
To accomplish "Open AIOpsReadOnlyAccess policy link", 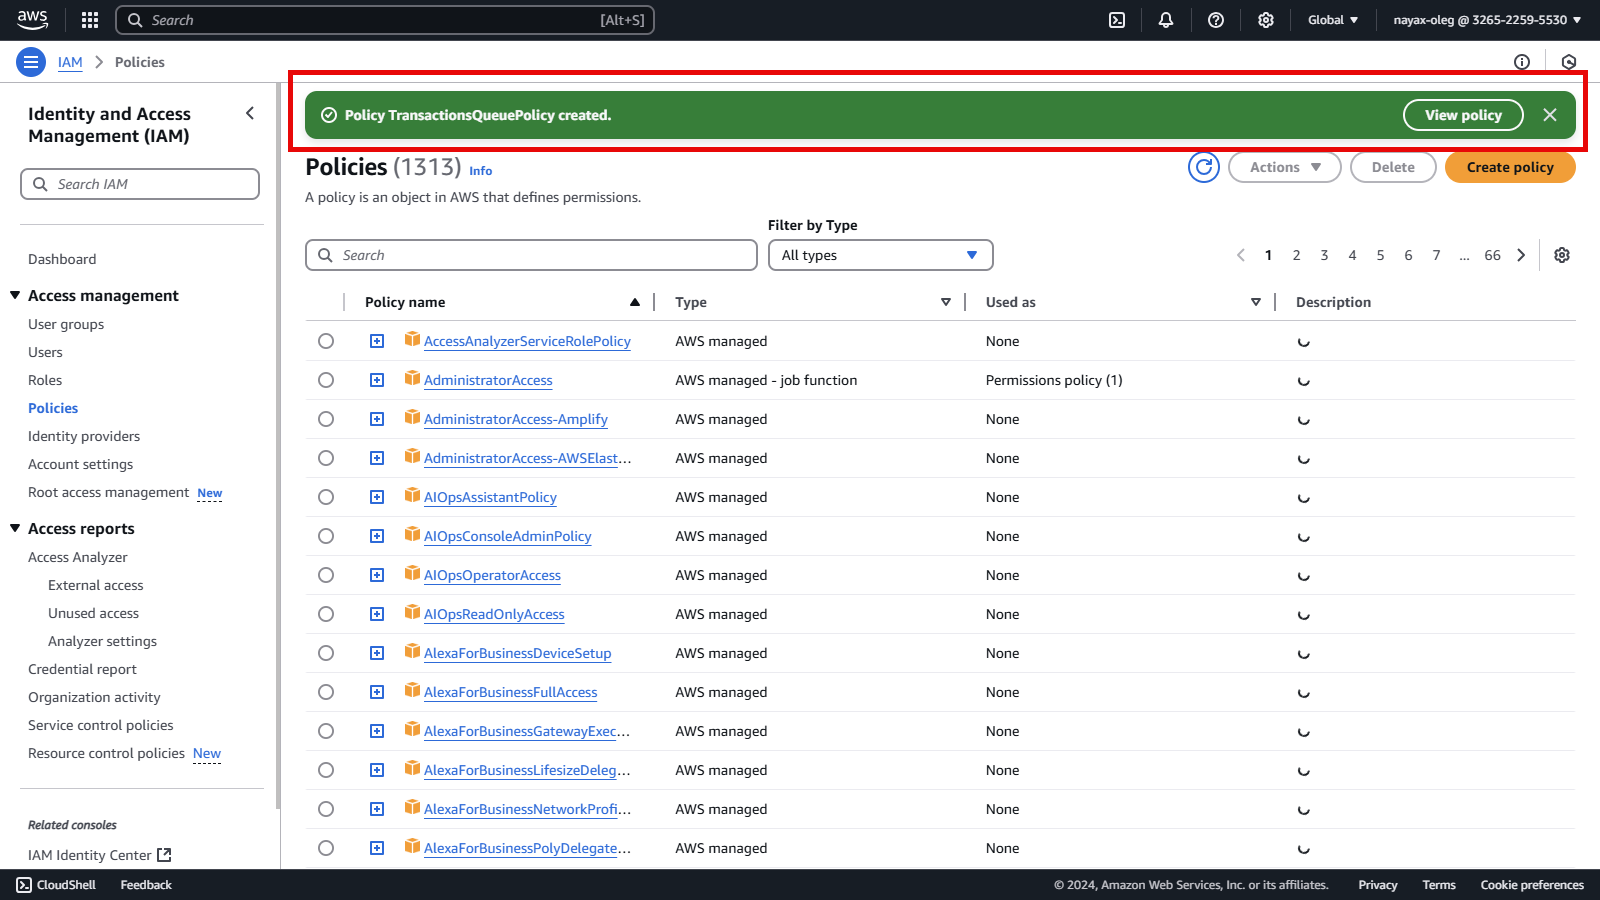I will pyautogui.click(x=494, y=614).
